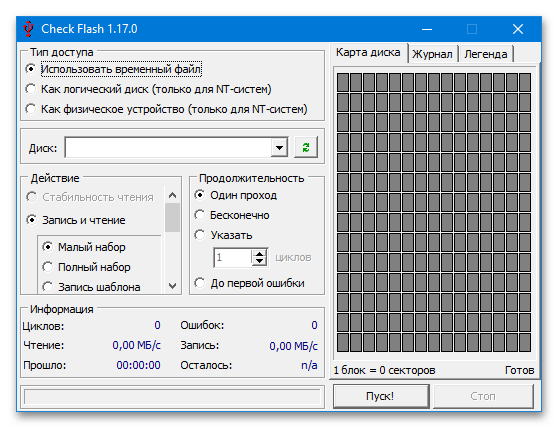Select 'Как логический диск' access type
Viewport: 558px width, 428px height.
click(31, 89)
